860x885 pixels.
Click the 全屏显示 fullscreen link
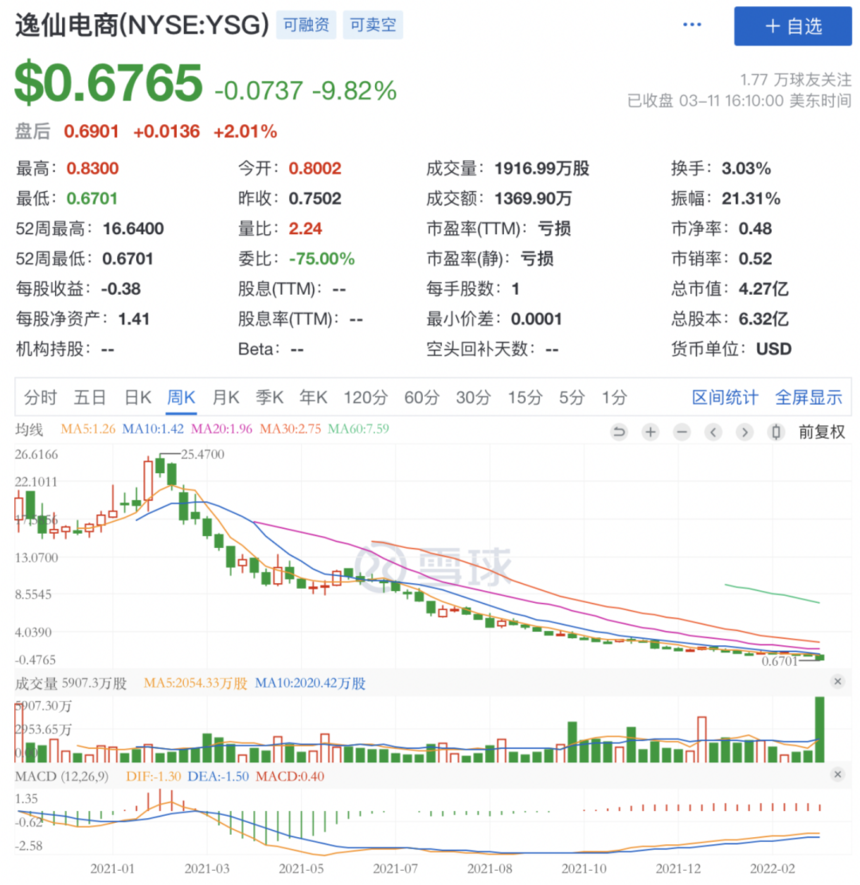pyautogui.click(x=809, y=397)
